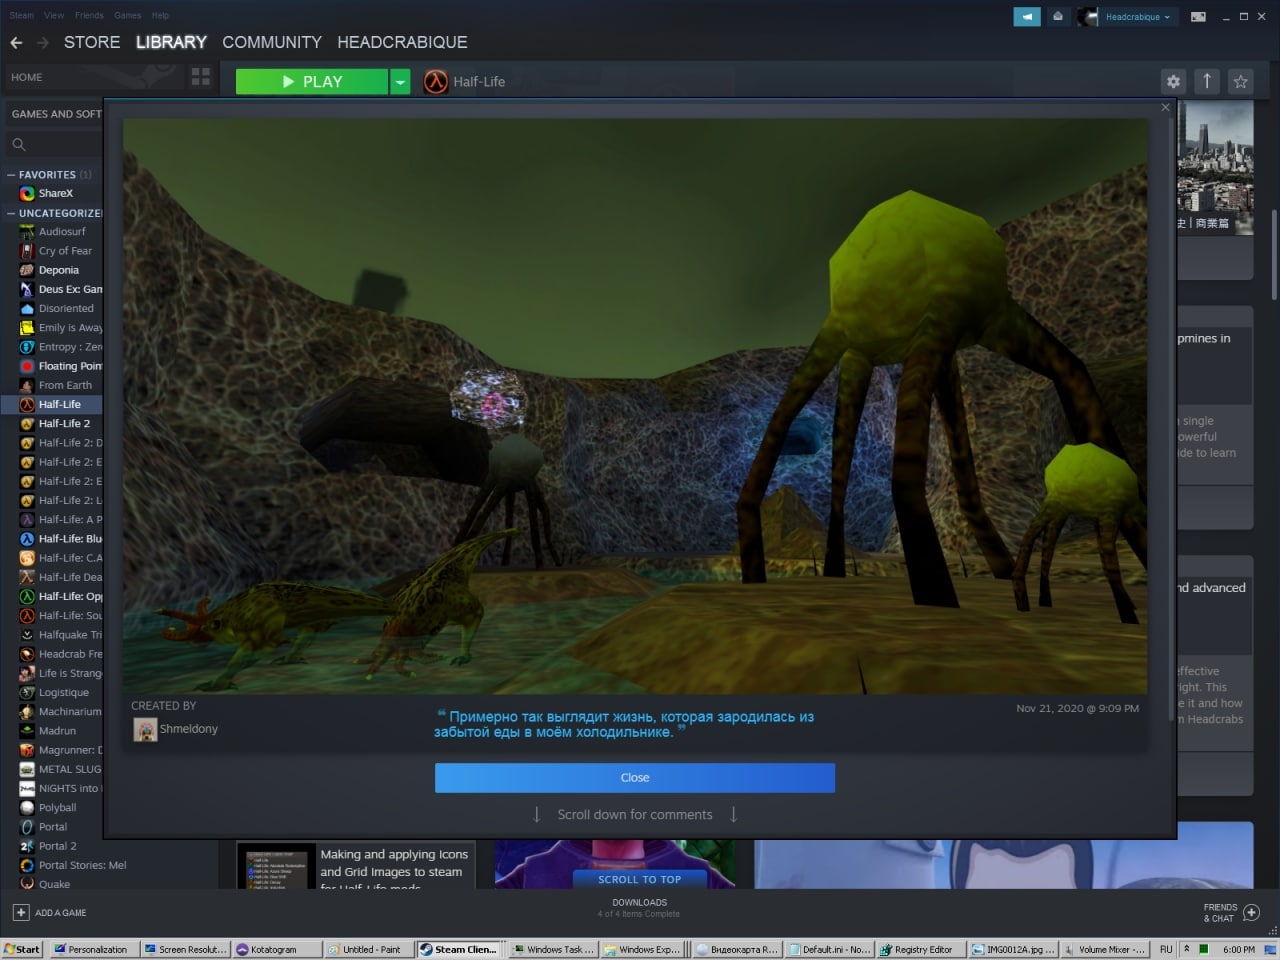Open the View menu
Image resolution: width=1280 pixels, height=960 pixels.
tap(54, 15)
